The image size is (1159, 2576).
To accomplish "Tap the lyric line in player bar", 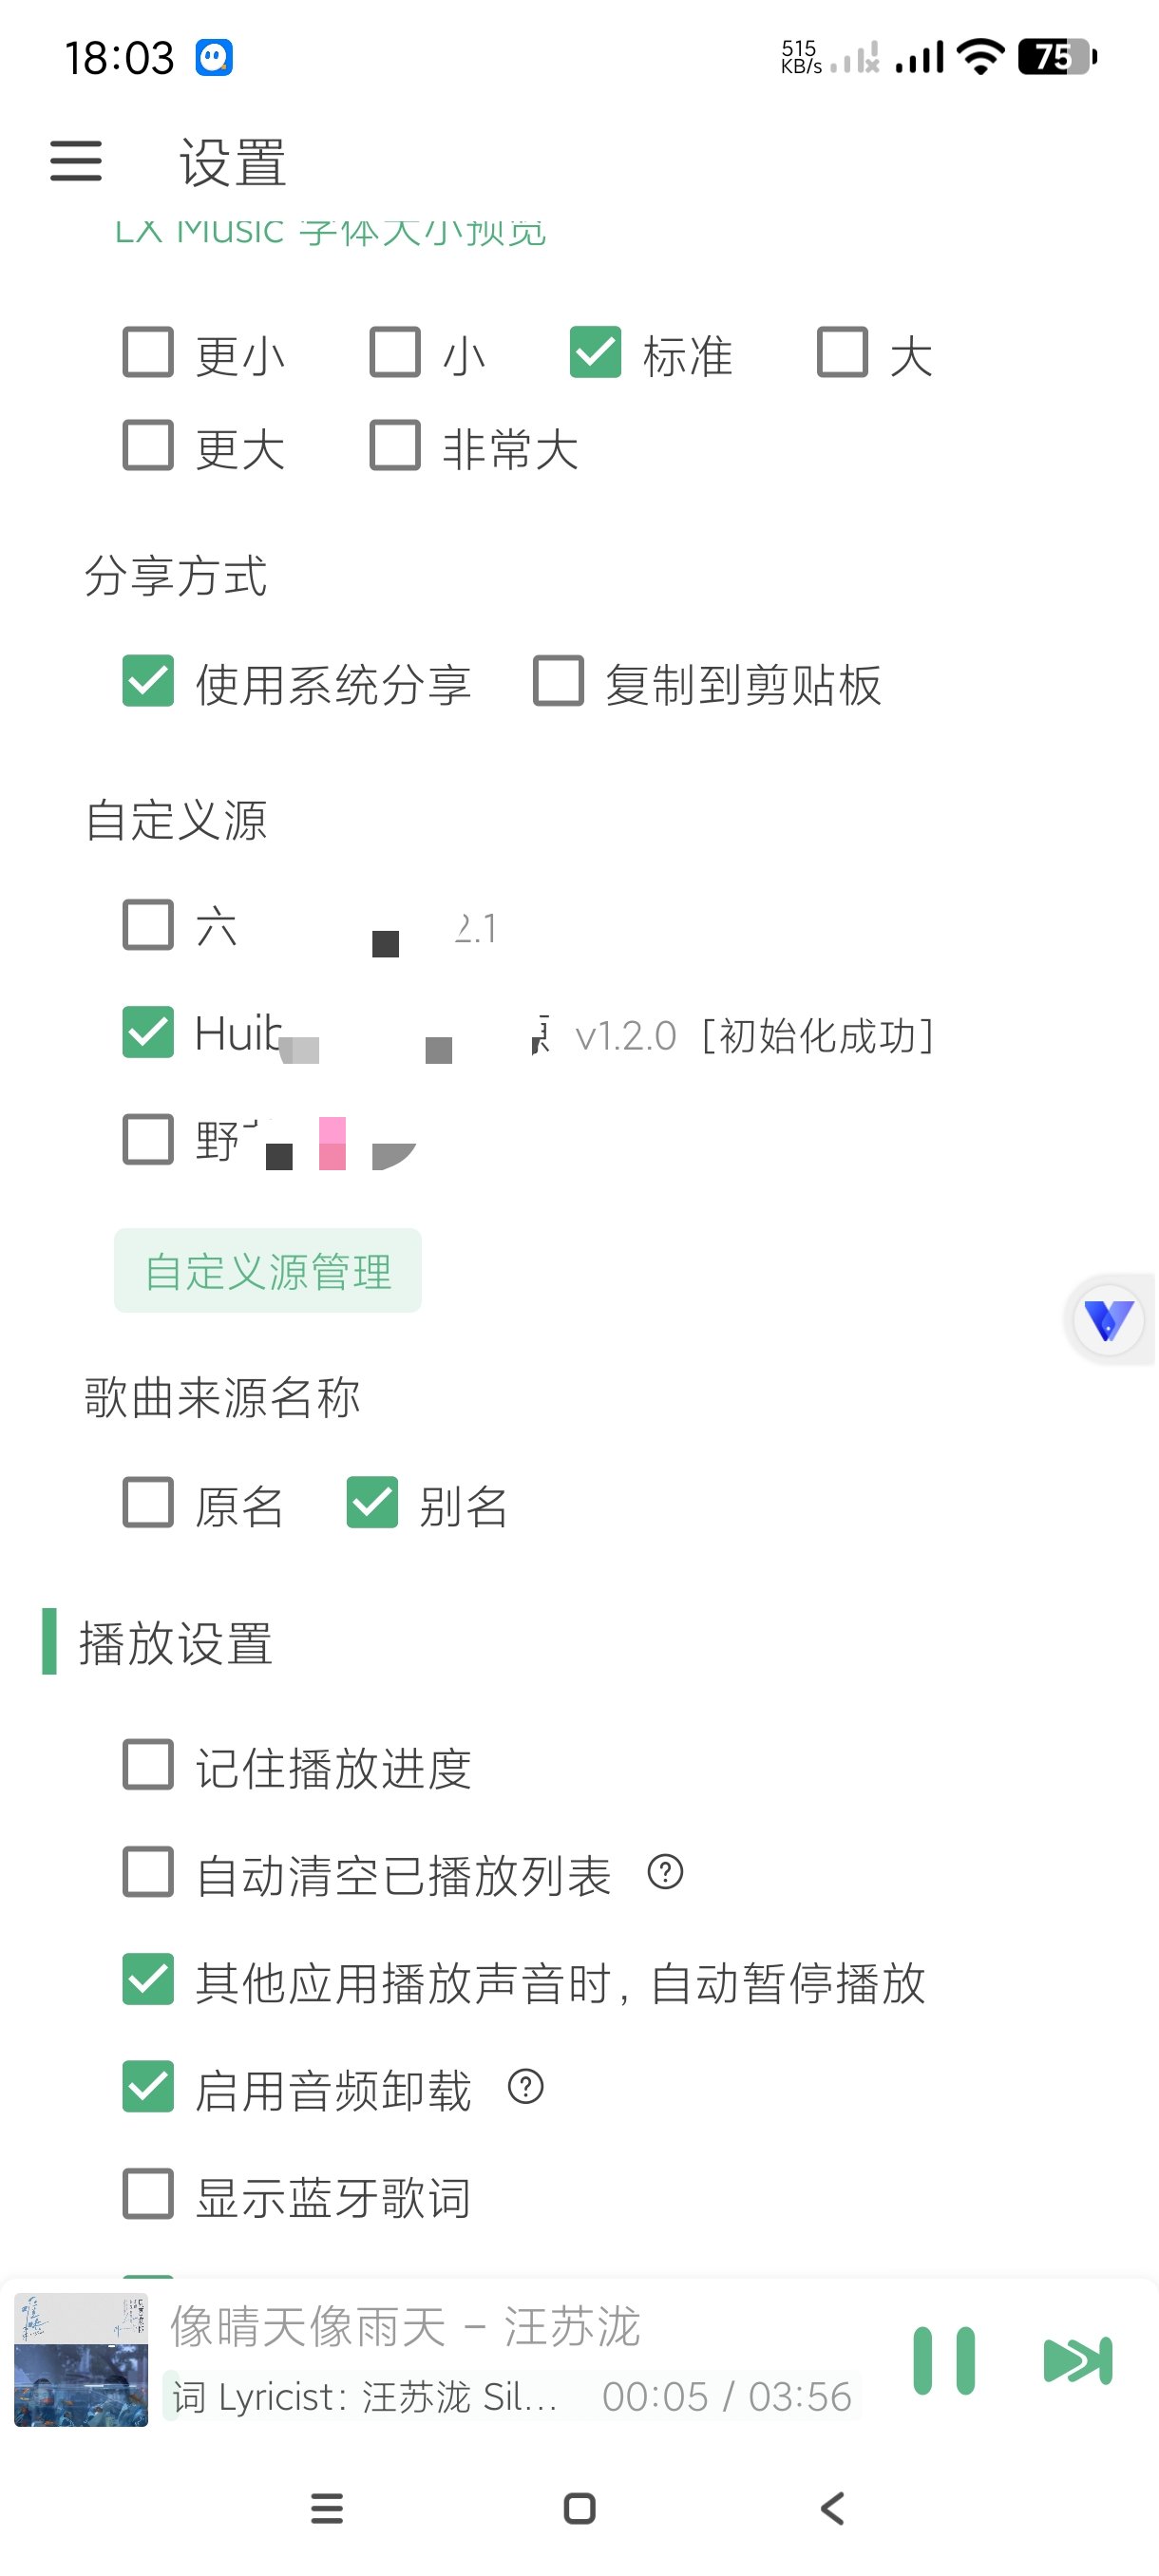I will tap(365, 2397).
